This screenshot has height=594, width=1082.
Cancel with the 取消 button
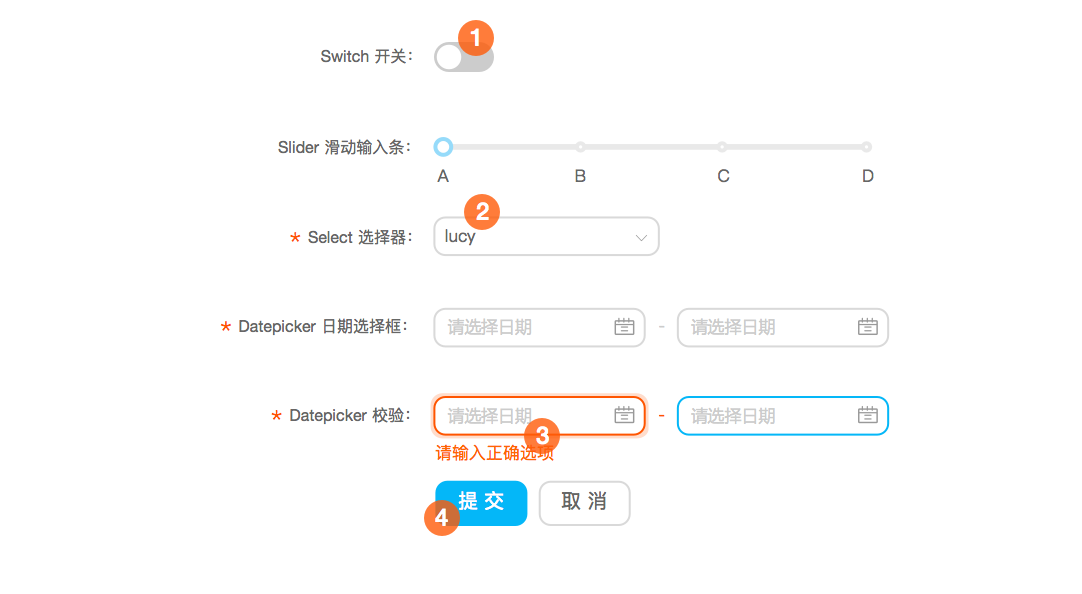584,503
